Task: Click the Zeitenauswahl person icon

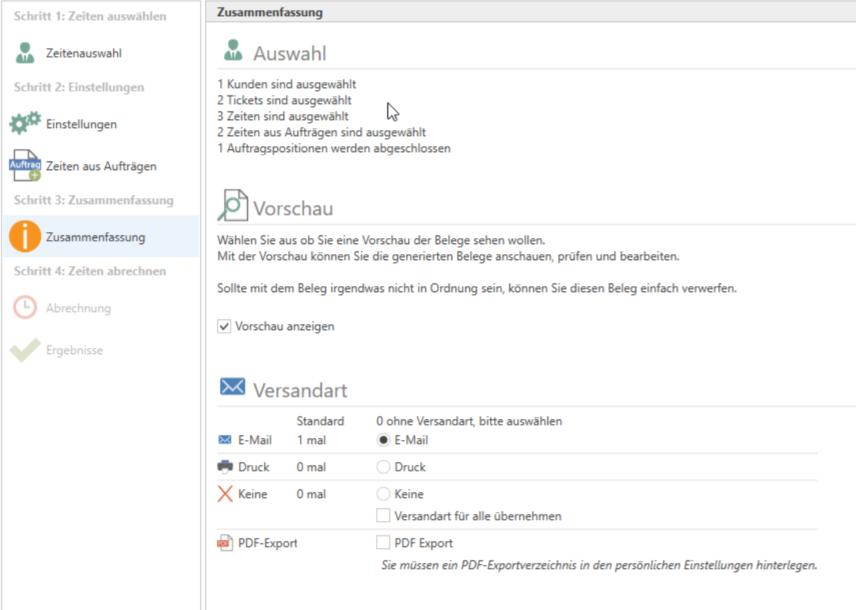Action: pyautogui.click(x=25, y=53)
